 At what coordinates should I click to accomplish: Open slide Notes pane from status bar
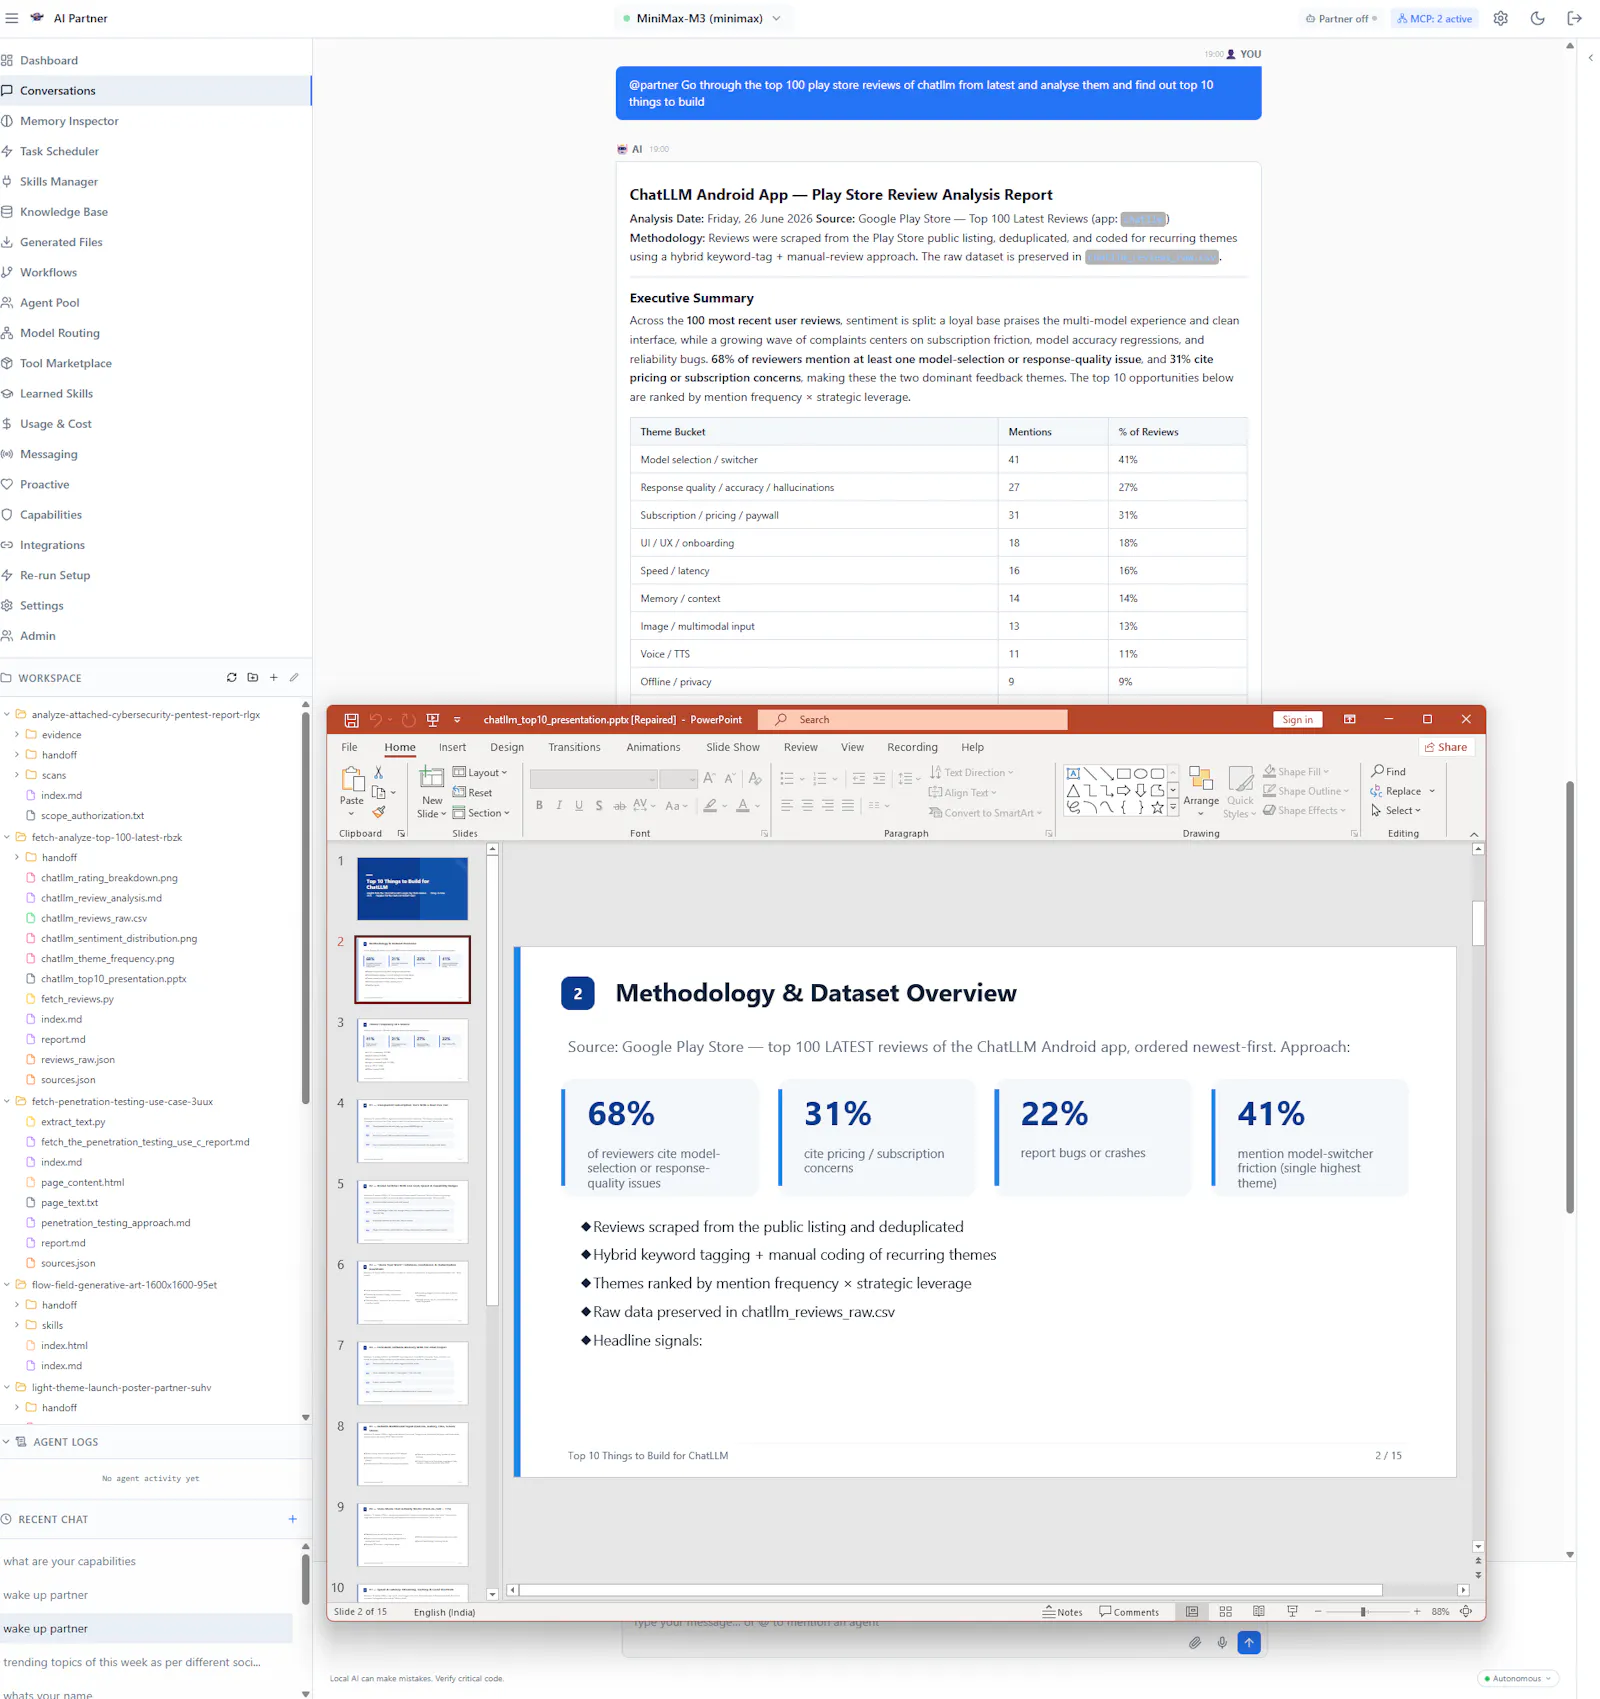(1063, 1612)
